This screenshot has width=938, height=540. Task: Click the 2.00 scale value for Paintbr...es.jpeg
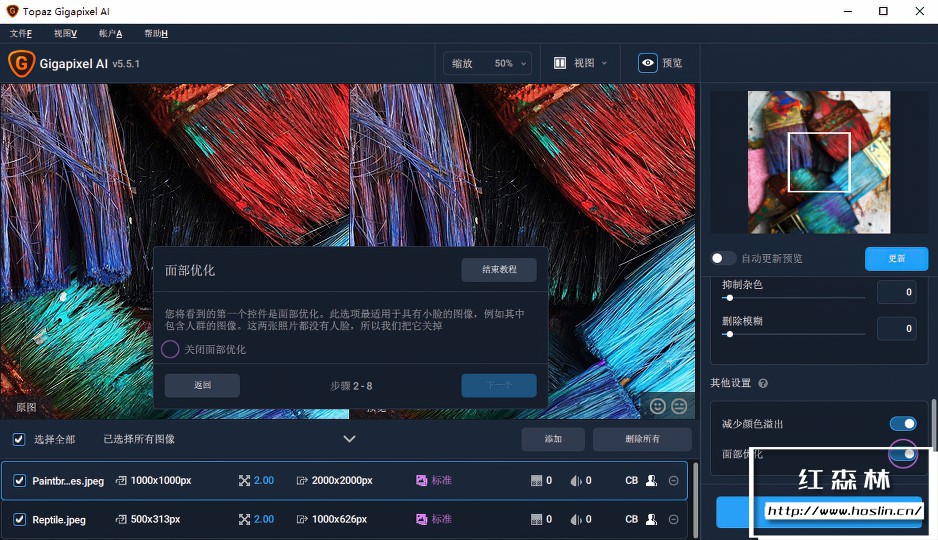click(x=264, y=480)
